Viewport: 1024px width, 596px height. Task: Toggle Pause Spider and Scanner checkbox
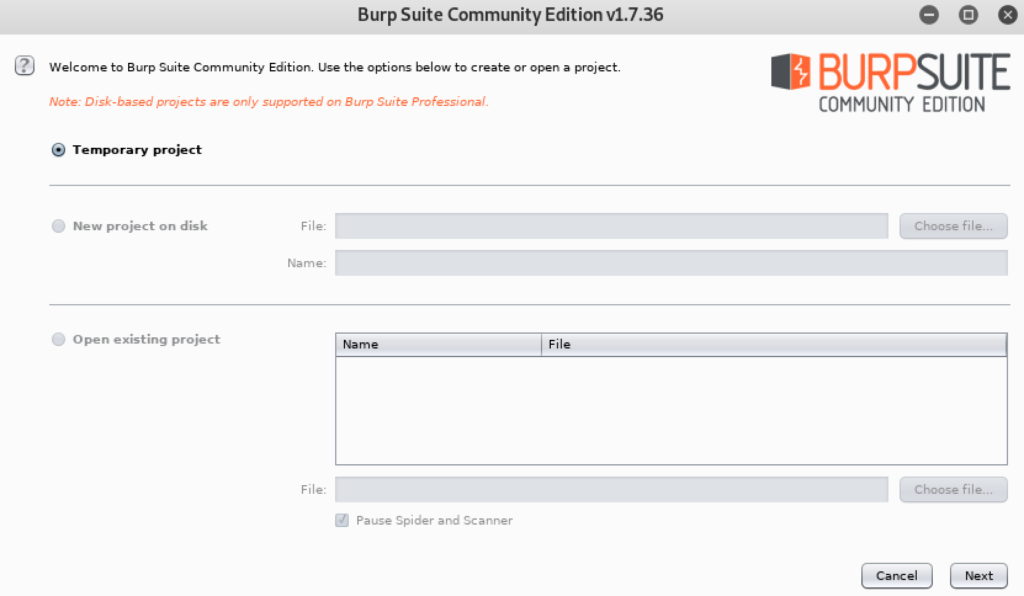point(342,520)
